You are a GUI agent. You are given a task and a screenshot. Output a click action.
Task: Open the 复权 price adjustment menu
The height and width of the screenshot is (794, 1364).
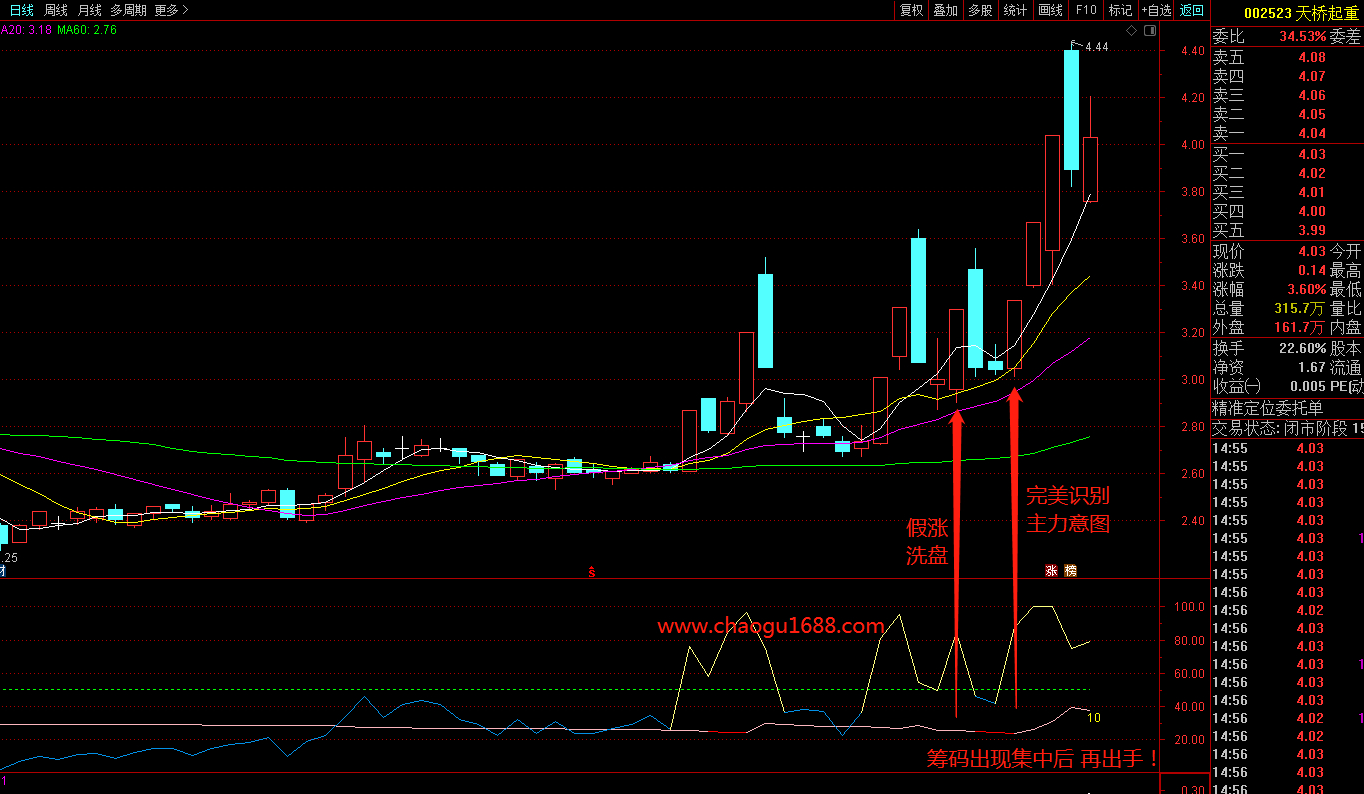coord(911,10)
